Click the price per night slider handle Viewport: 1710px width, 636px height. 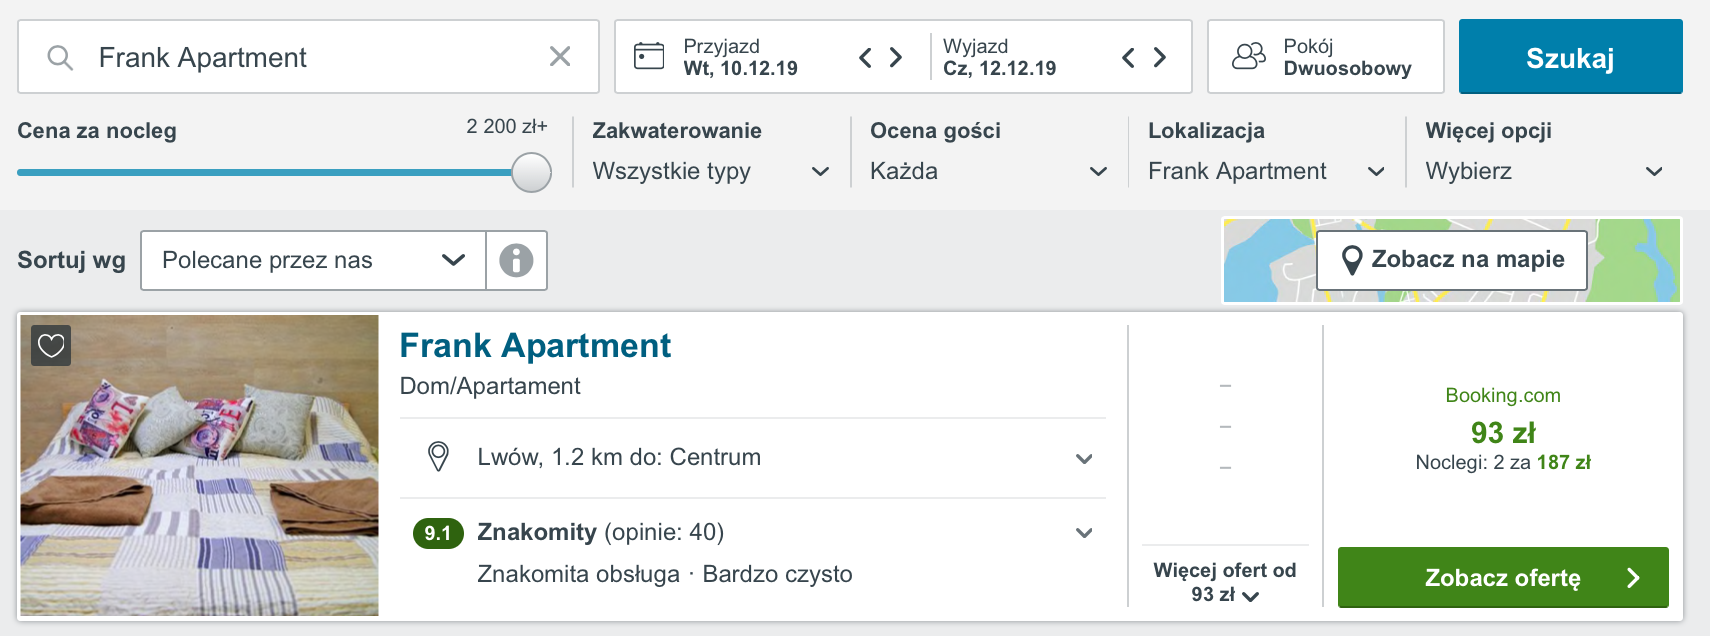(x=531, y=172)
